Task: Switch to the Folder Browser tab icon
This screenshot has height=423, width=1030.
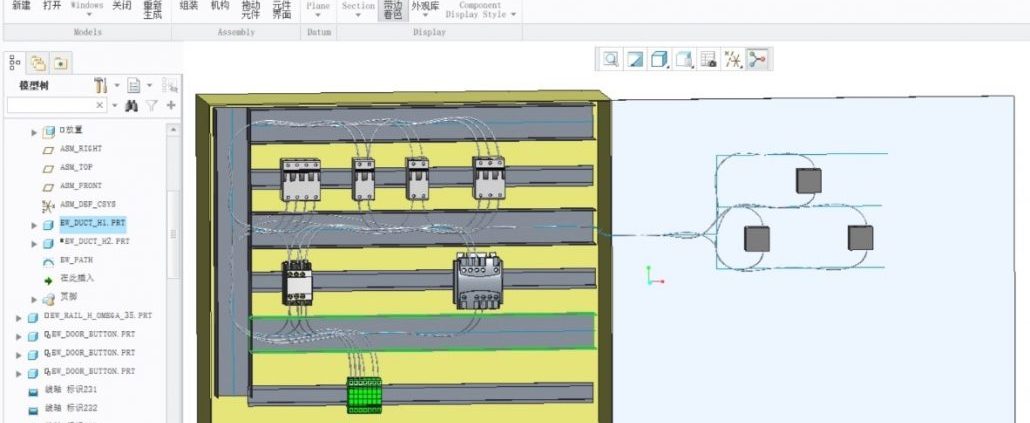Action: [38, 62]
